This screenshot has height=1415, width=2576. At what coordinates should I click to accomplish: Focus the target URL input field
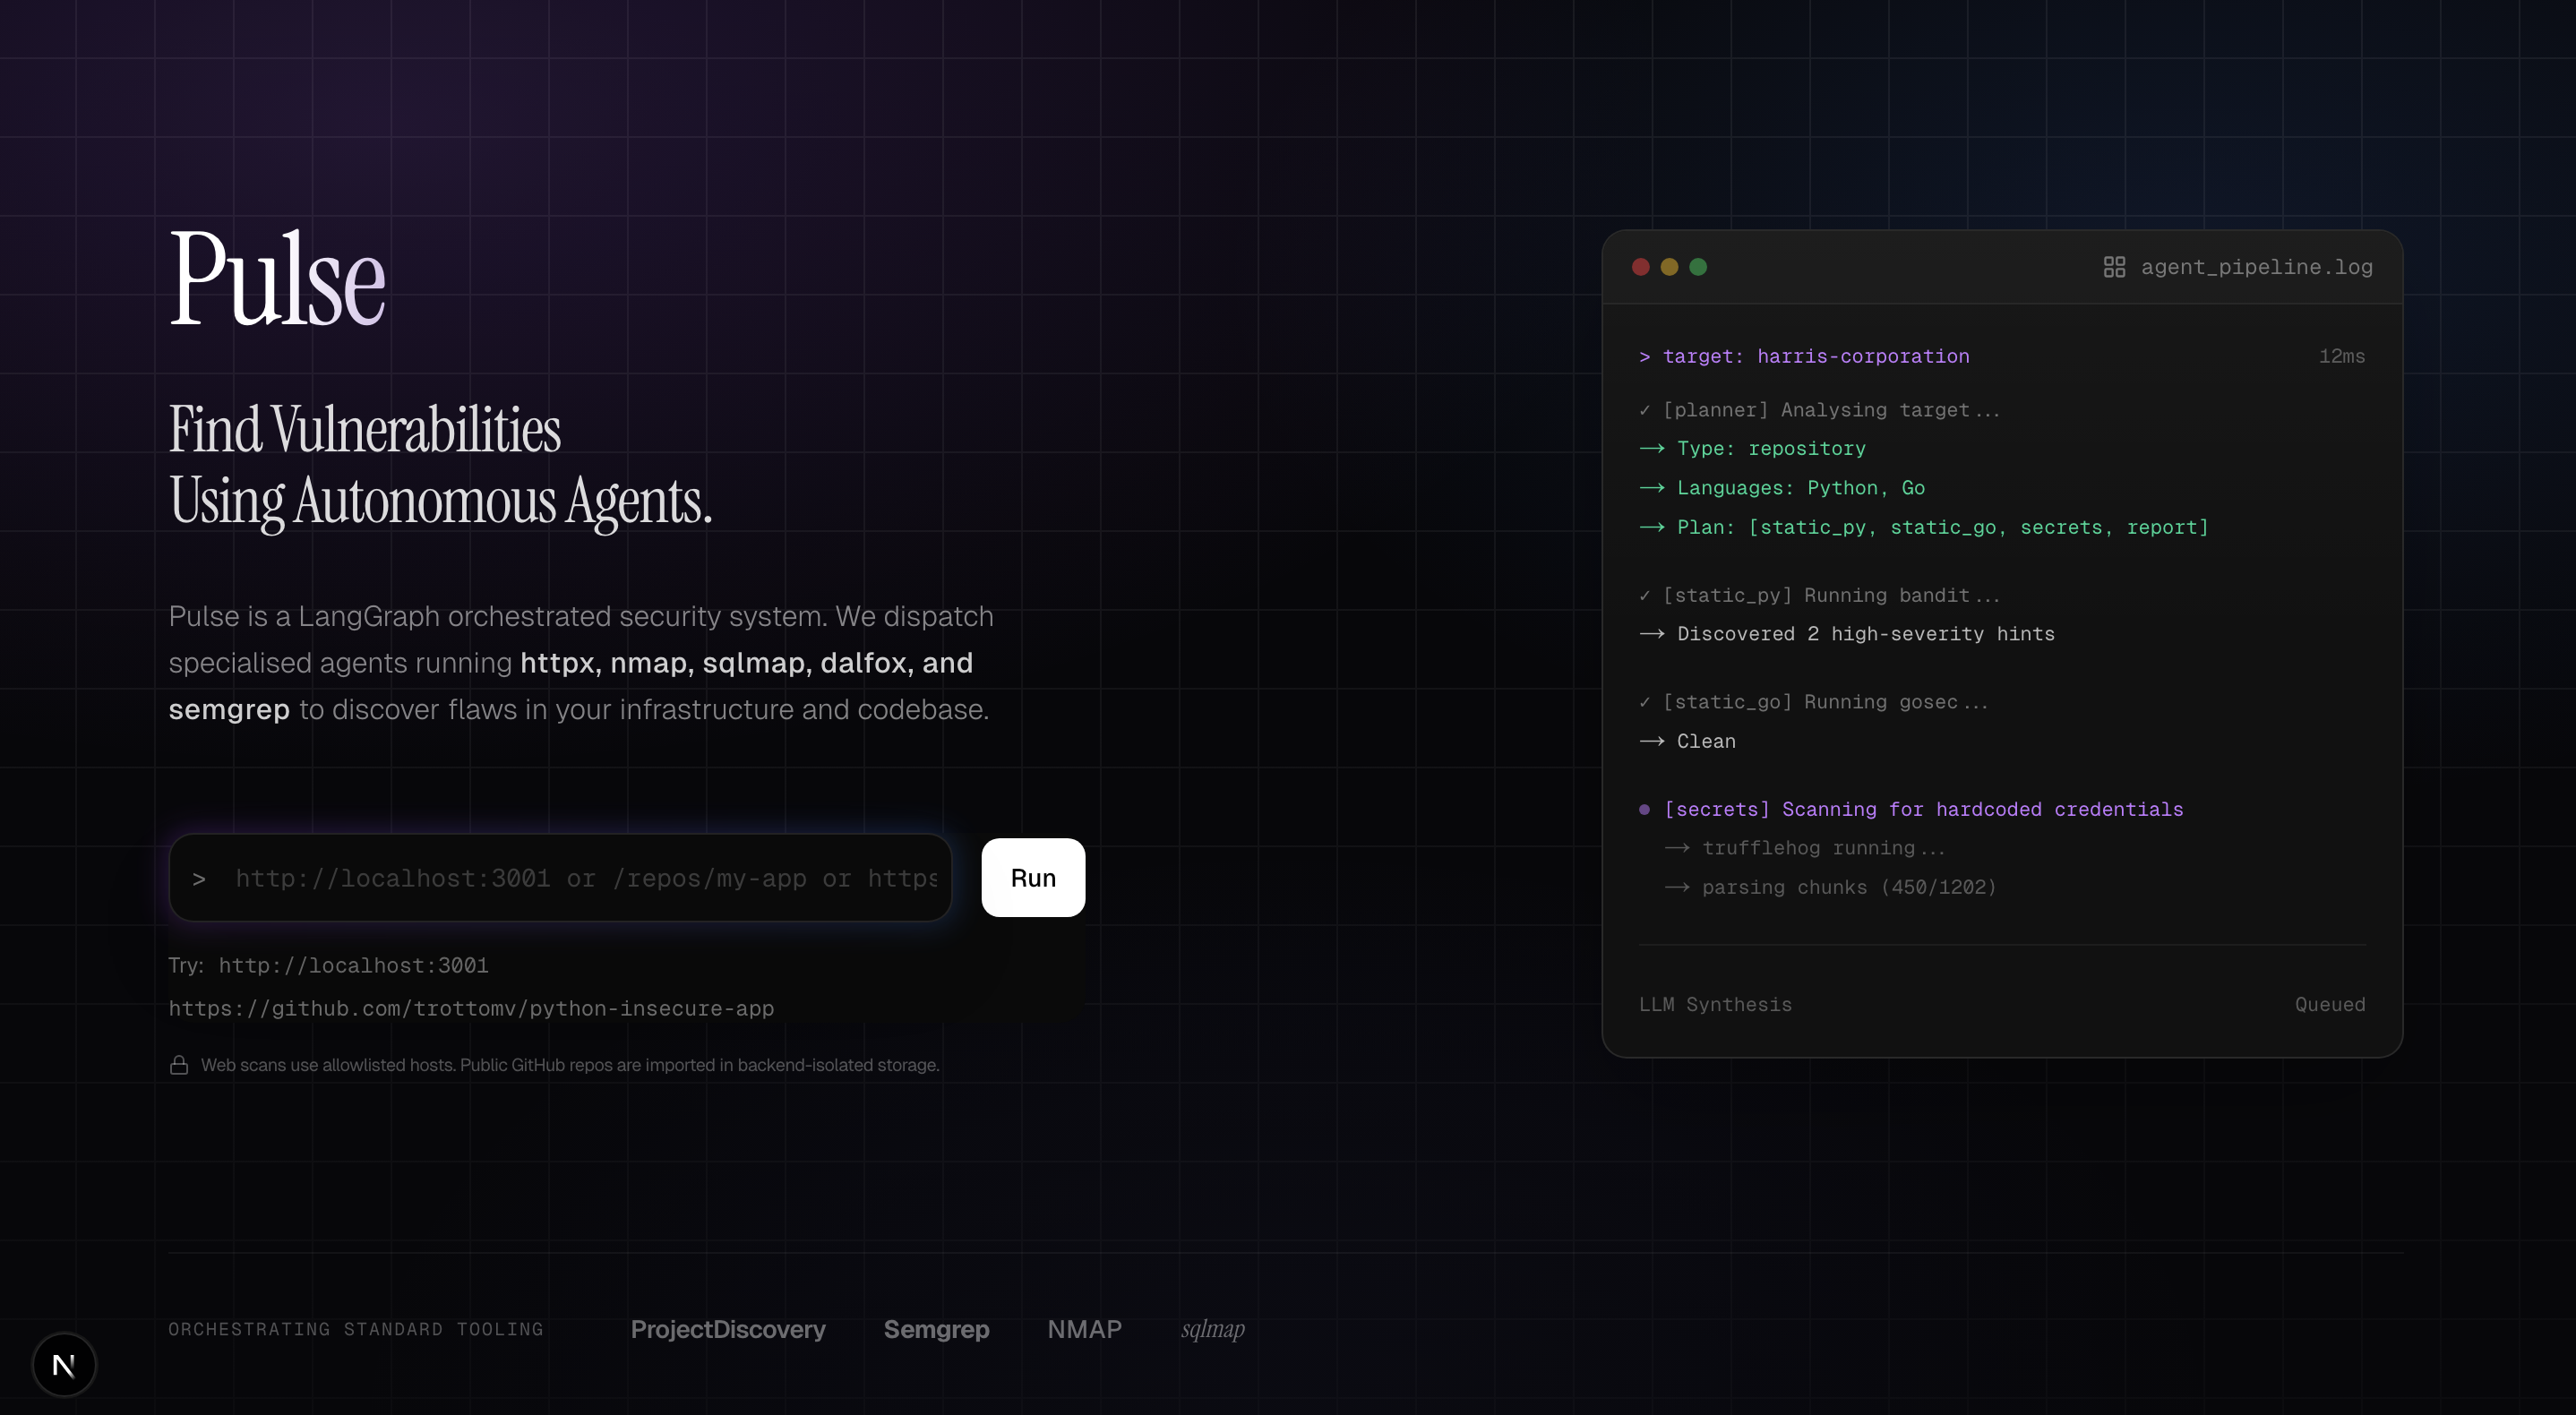click(x=585, y=878)
